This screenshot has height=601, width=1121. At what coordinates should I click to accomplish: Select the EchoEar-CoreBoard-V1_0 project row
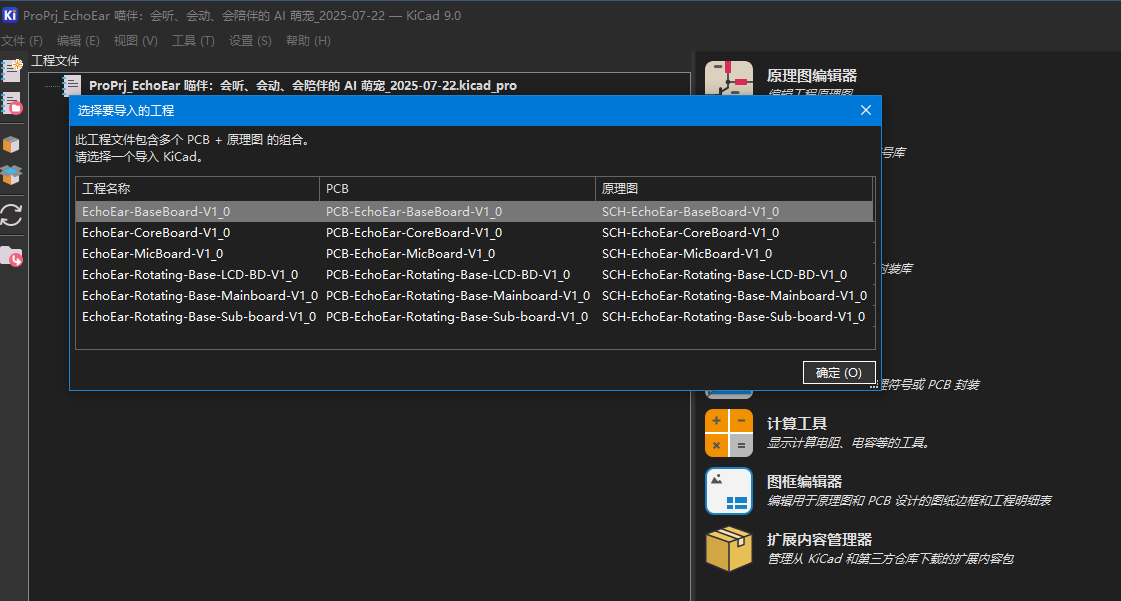tap(474, 233)
